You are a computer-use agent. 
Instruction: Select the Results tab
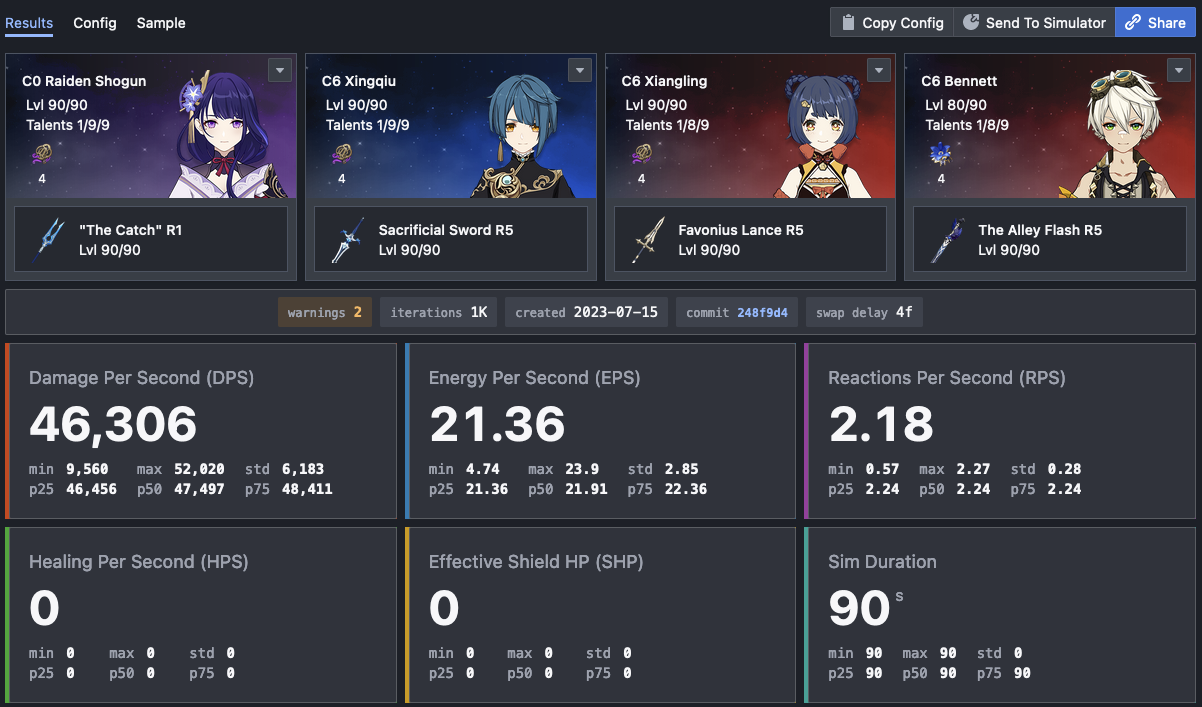click(29, 23)
